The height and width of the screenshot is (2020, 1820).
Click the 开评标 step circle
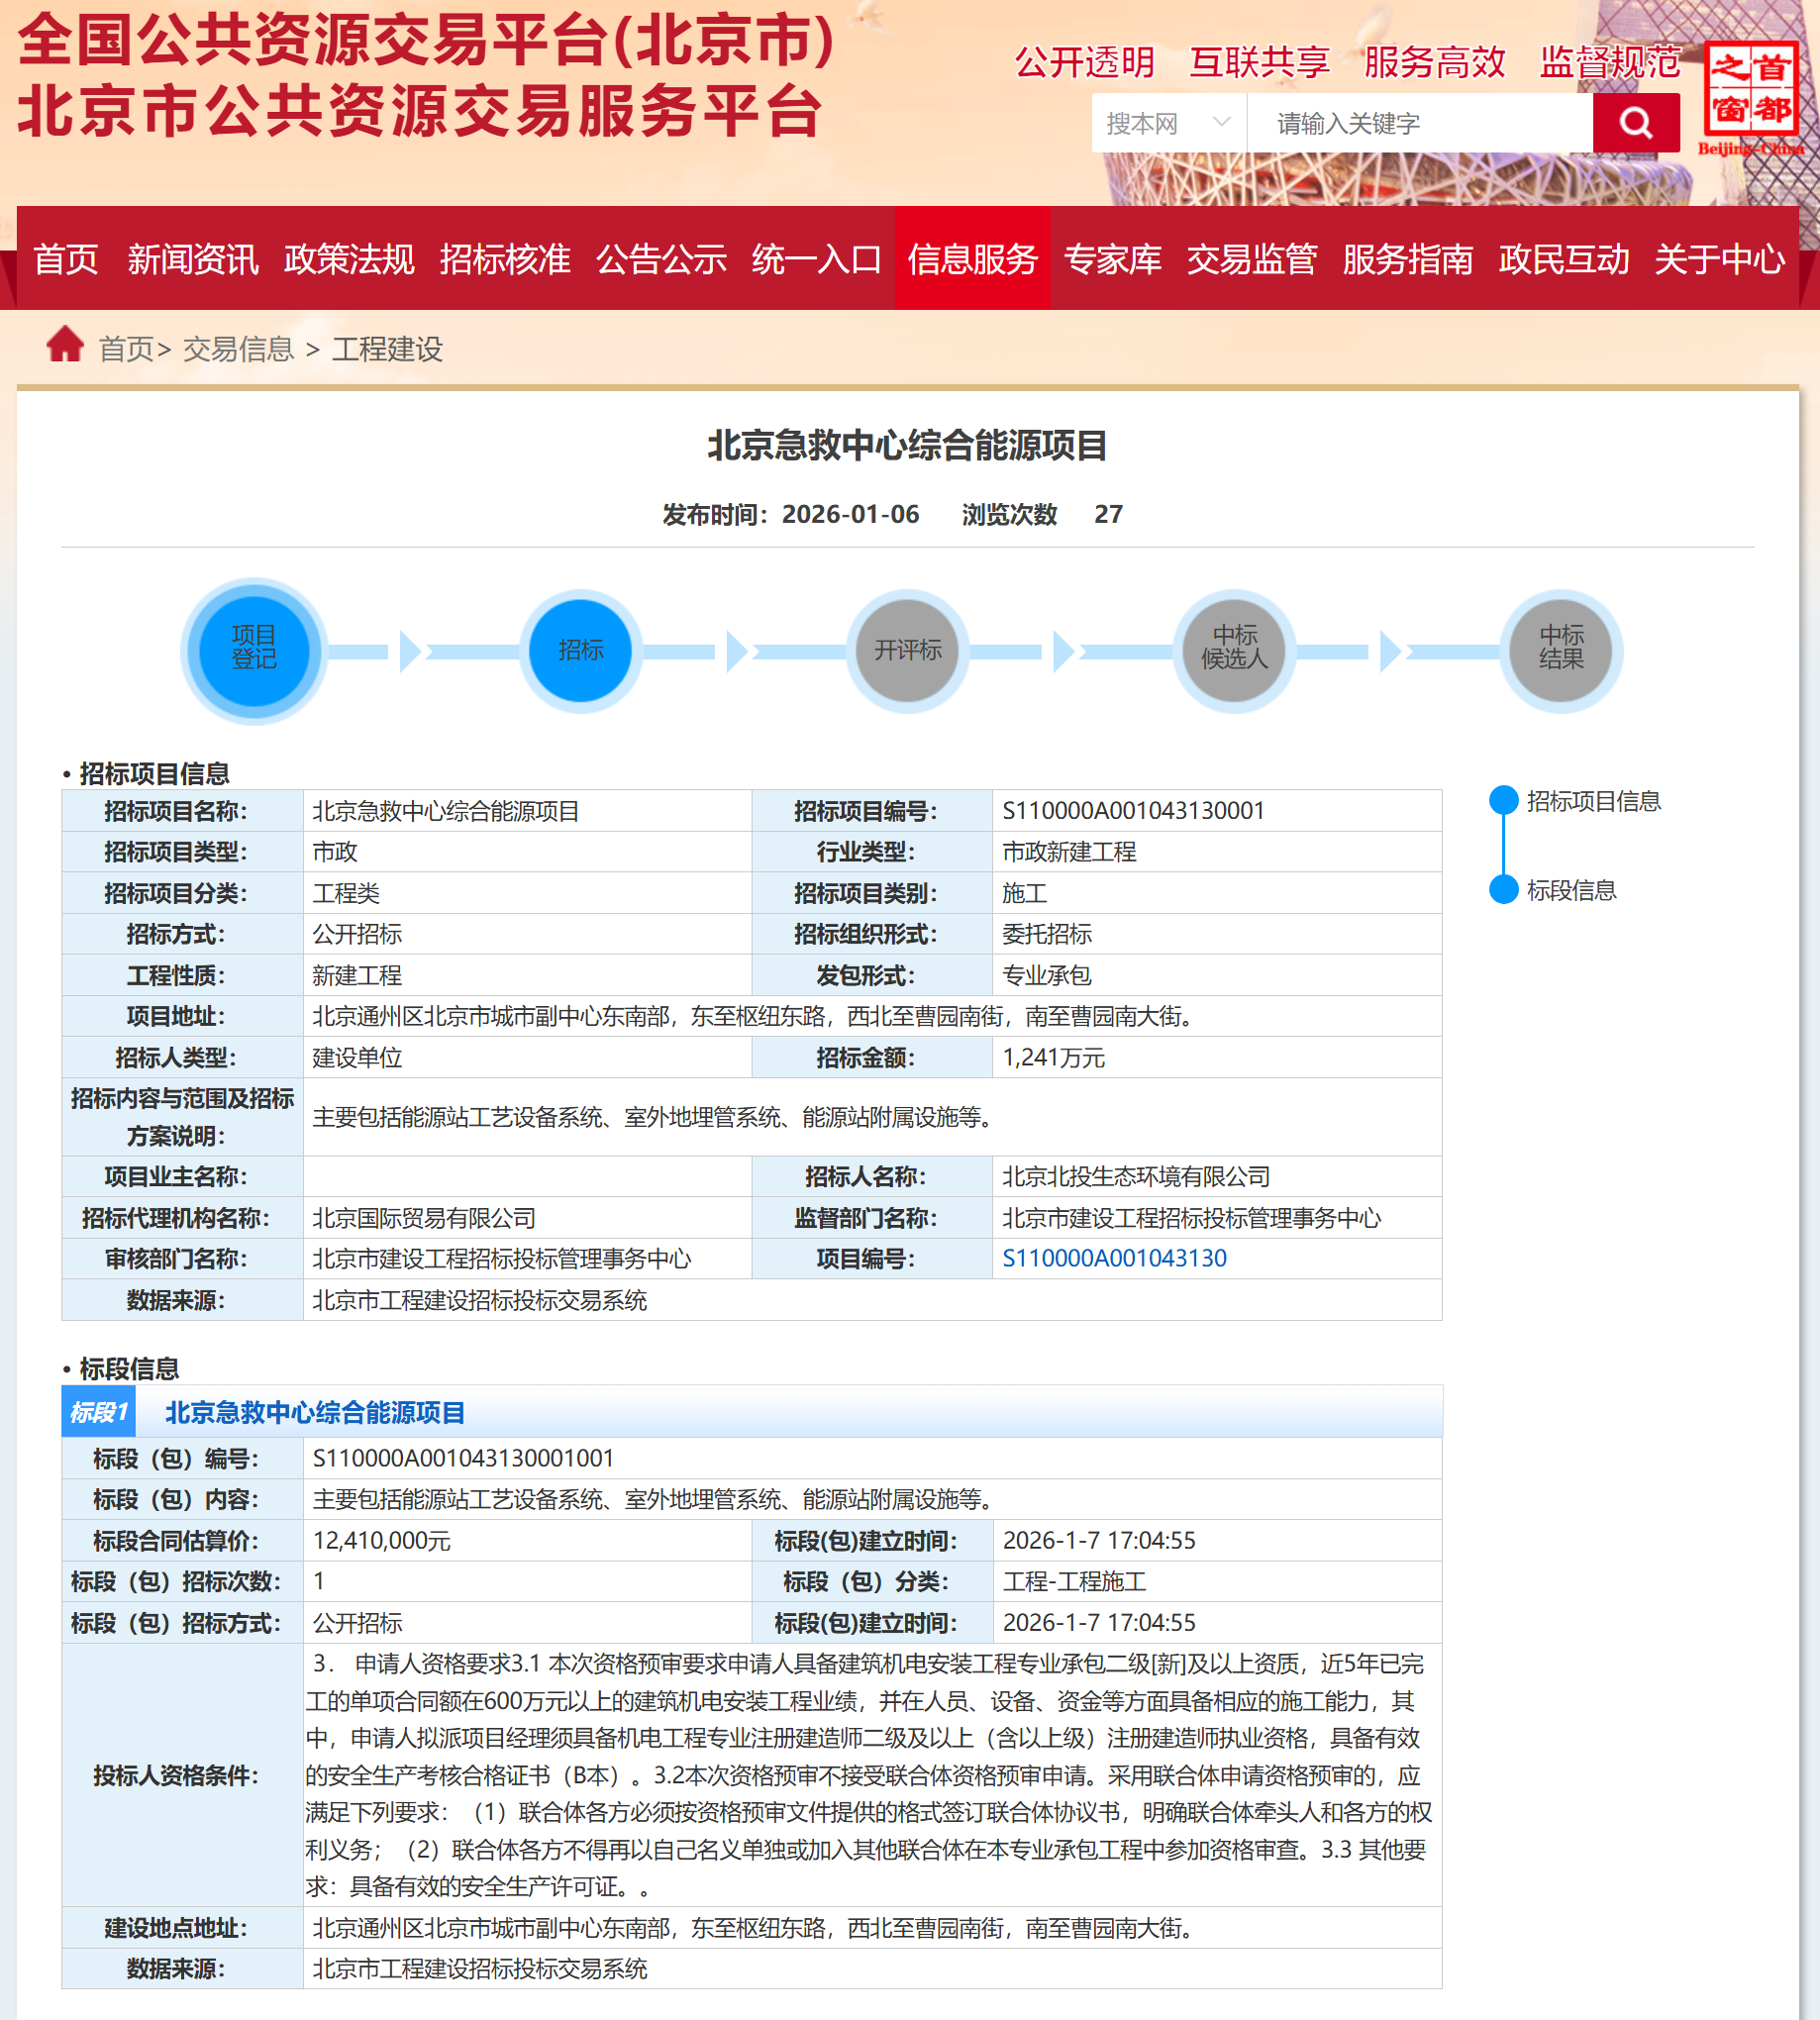907,650
